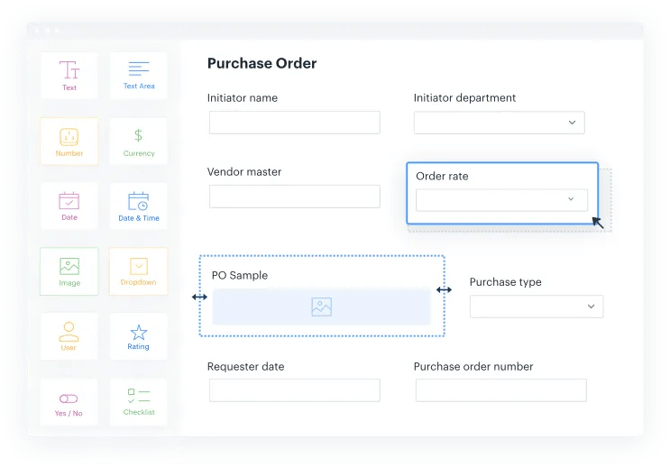Focus the Vendor master input field
Screen dimensions: 670x467
(294, 197)
